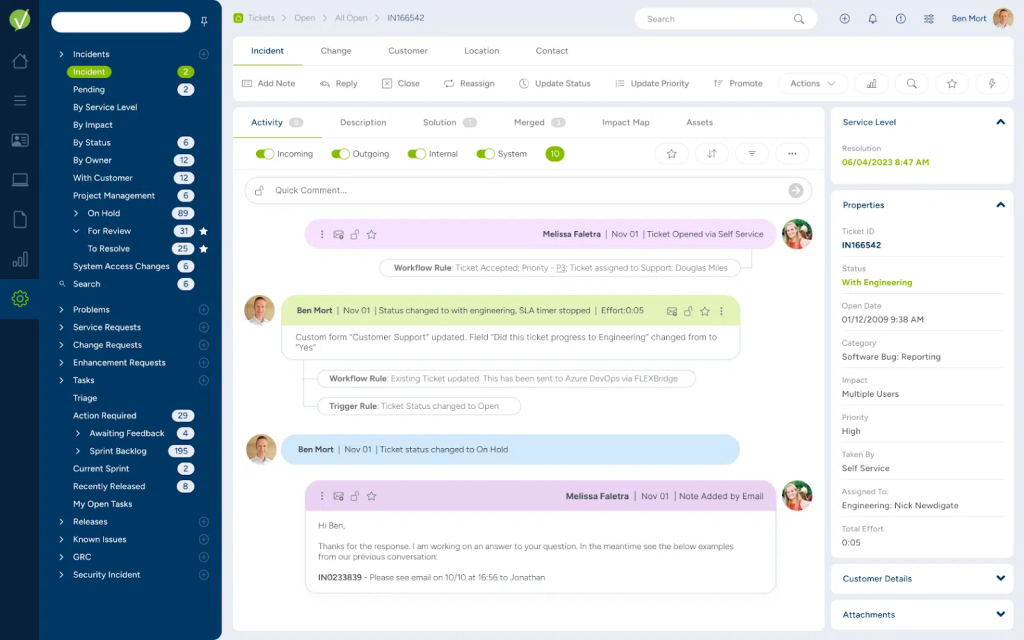Switch to the Solution tab
The image size is (1024, 640).
pyautogui.click(x=442, y=122)
